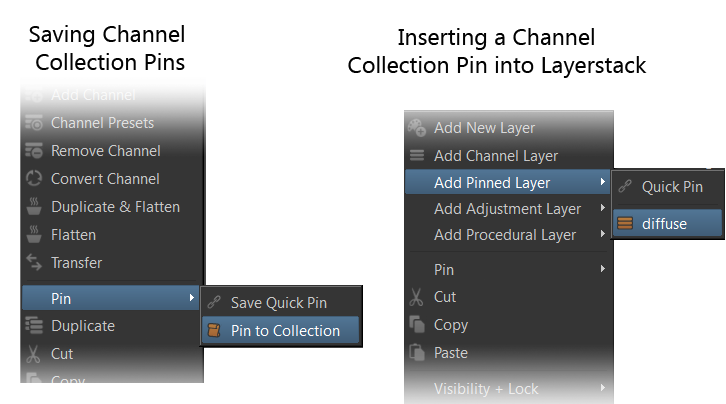
Task: Click the Add Channel icon
Action: pos(33,95)
